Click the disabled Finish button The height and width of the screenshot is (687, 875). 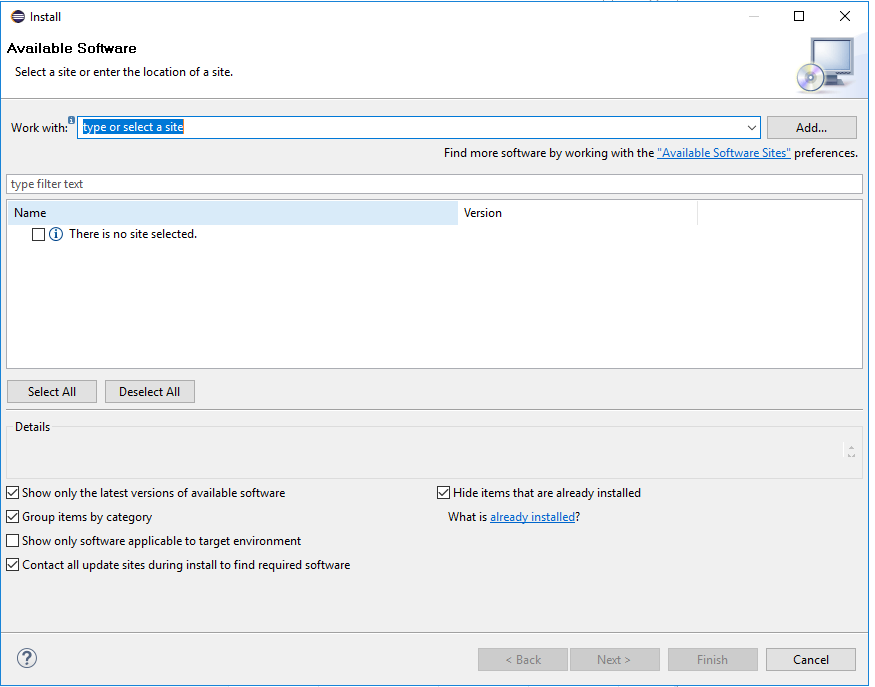pyautogui.click(x=713, y=660)
